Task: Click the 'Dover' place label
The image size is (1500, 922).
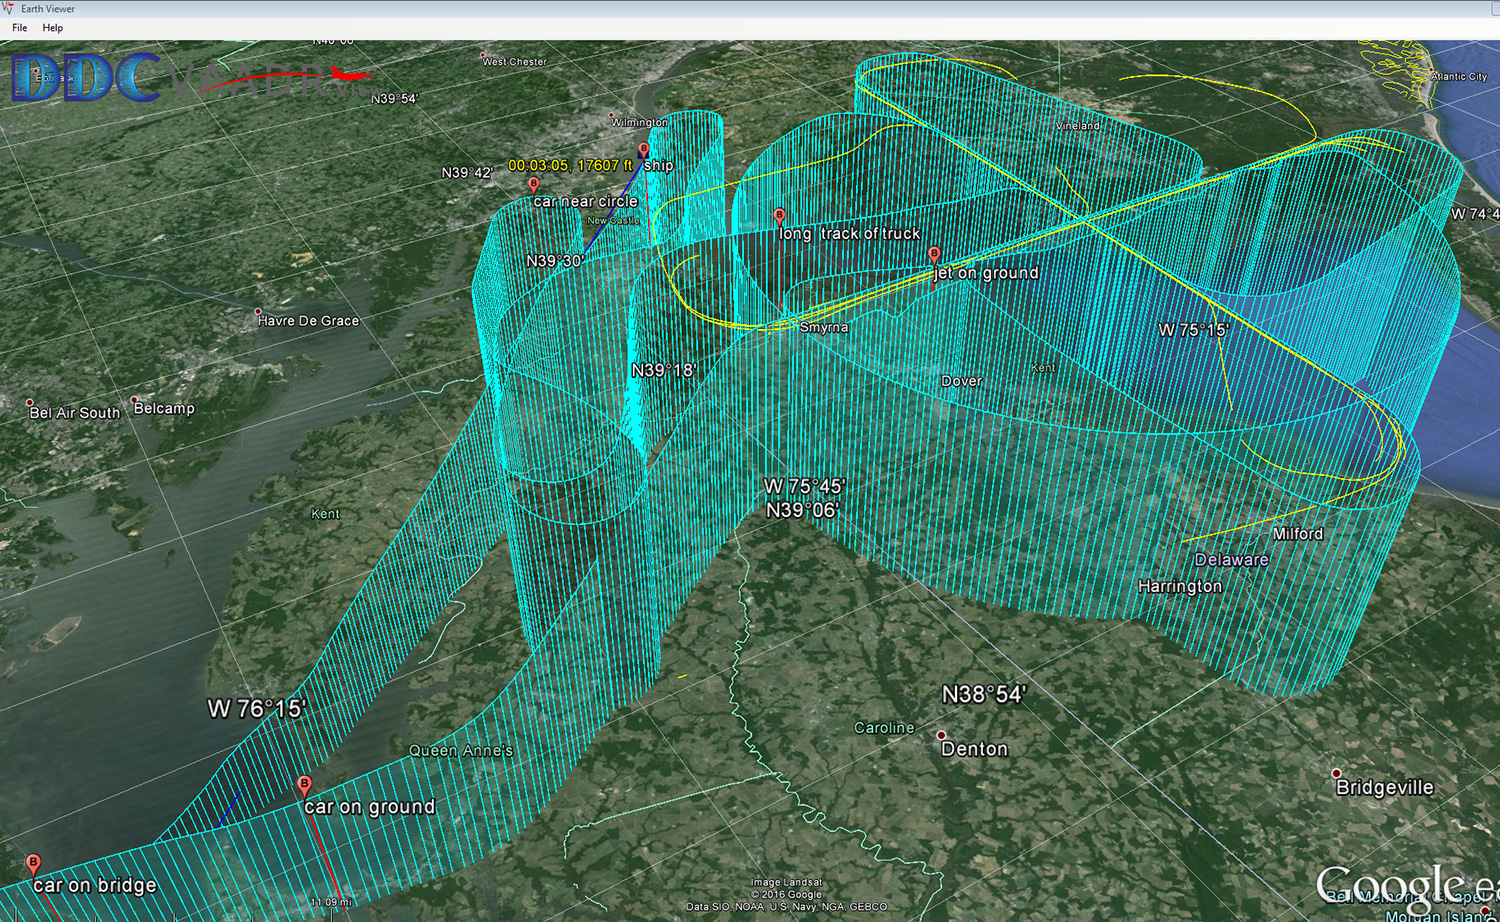Action: (961, 381)
